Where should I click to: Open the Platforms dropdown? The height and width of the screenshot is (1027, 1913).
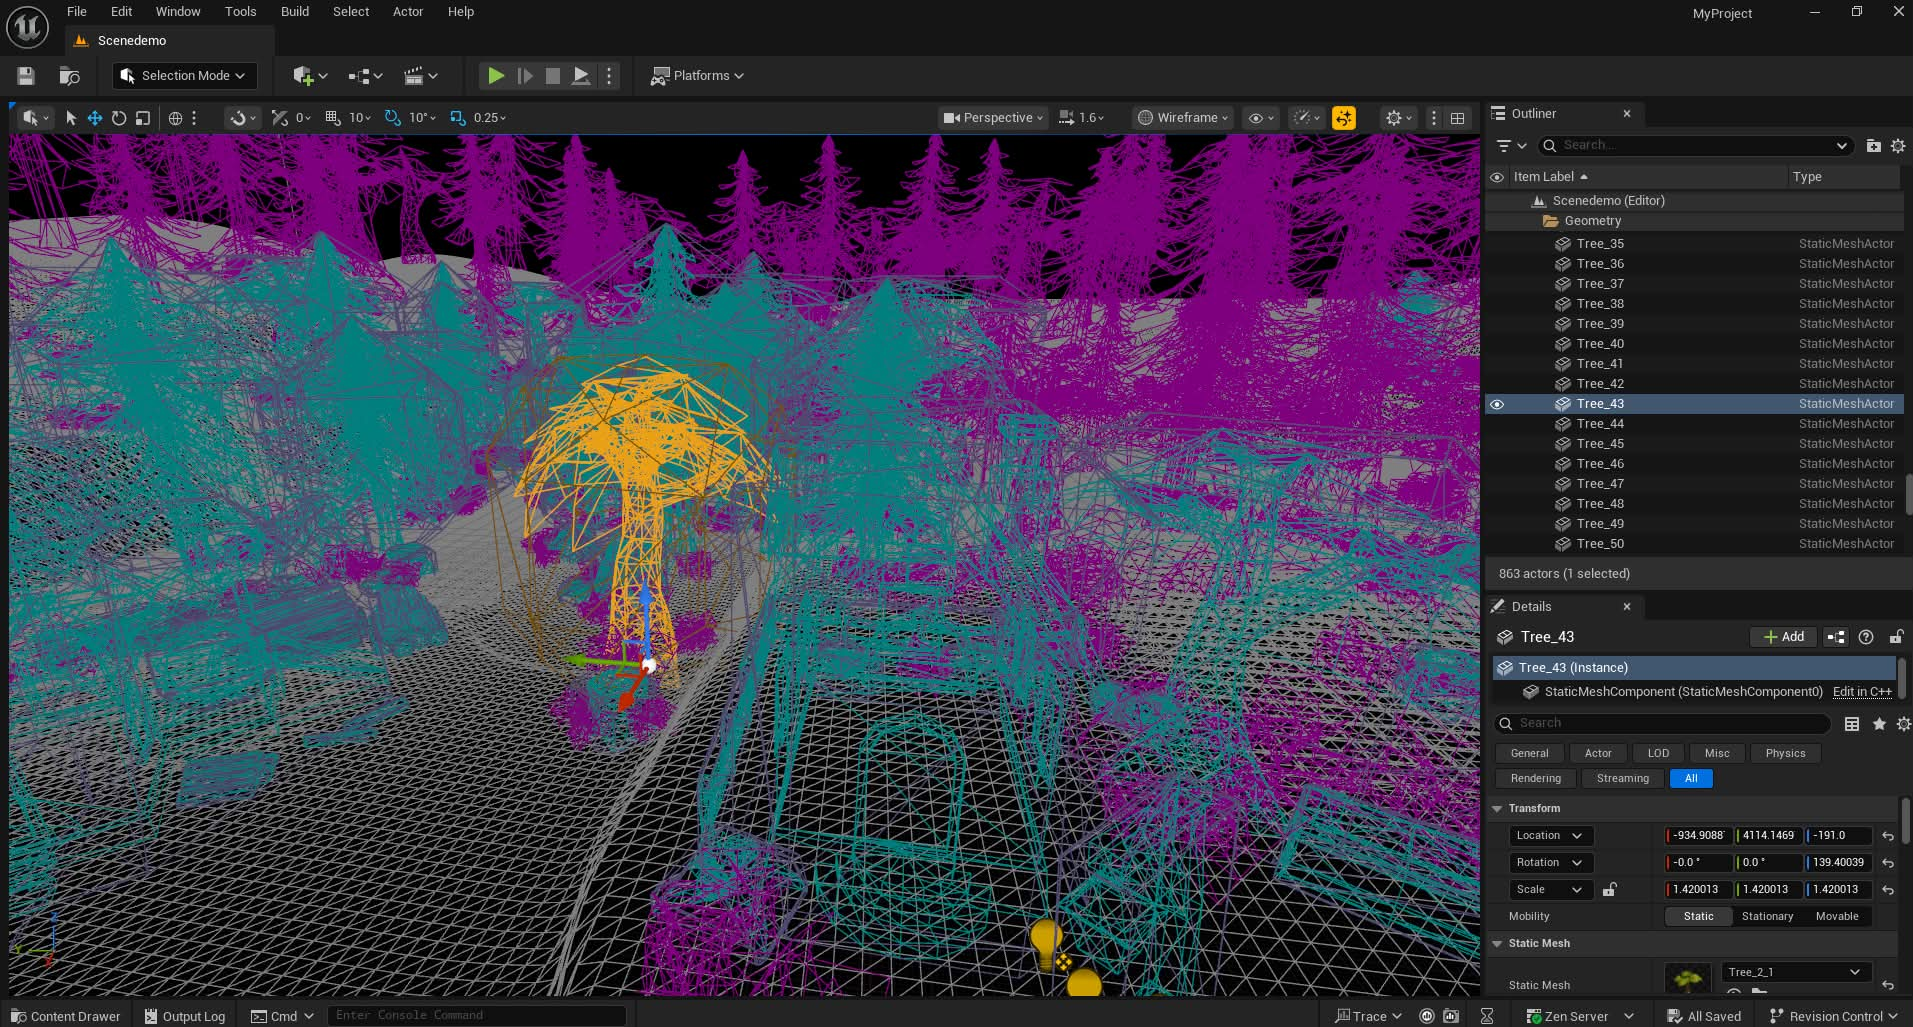coord(697,76)
